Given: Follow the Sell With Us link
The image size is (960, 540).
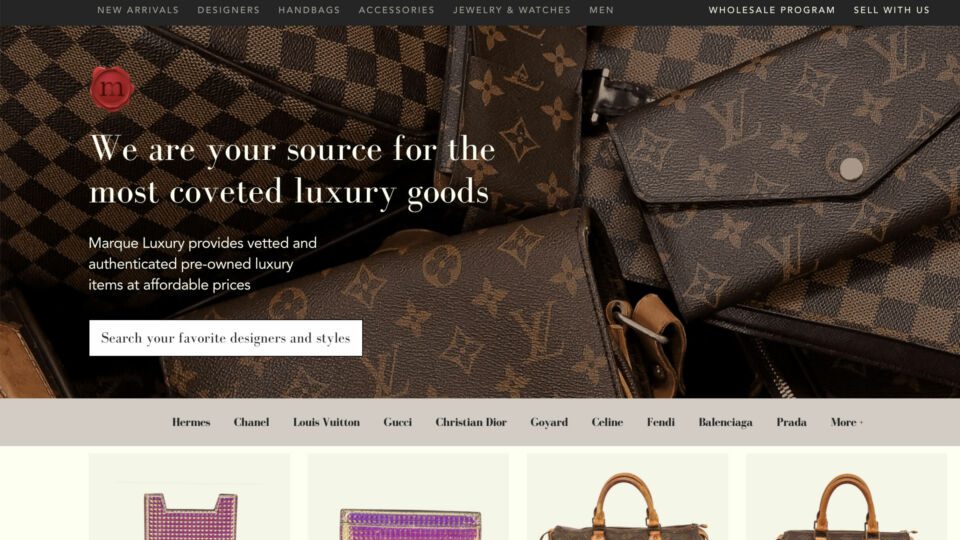Looking at the screenshot, I should point(891,10).
